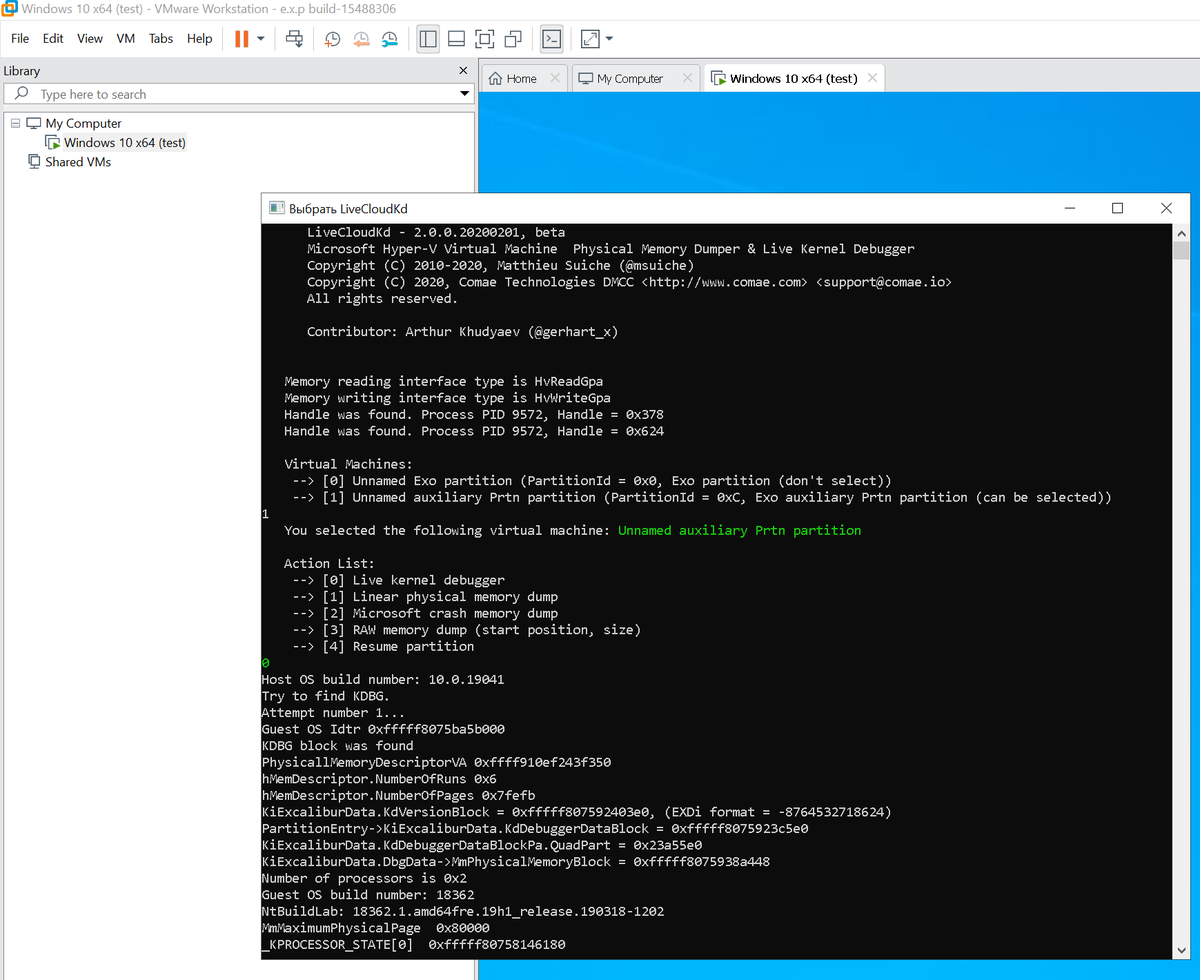Click the '[2] Microsoft crash memory dump' line
This screenshot has width=1200, height=980.
point(425,613)
